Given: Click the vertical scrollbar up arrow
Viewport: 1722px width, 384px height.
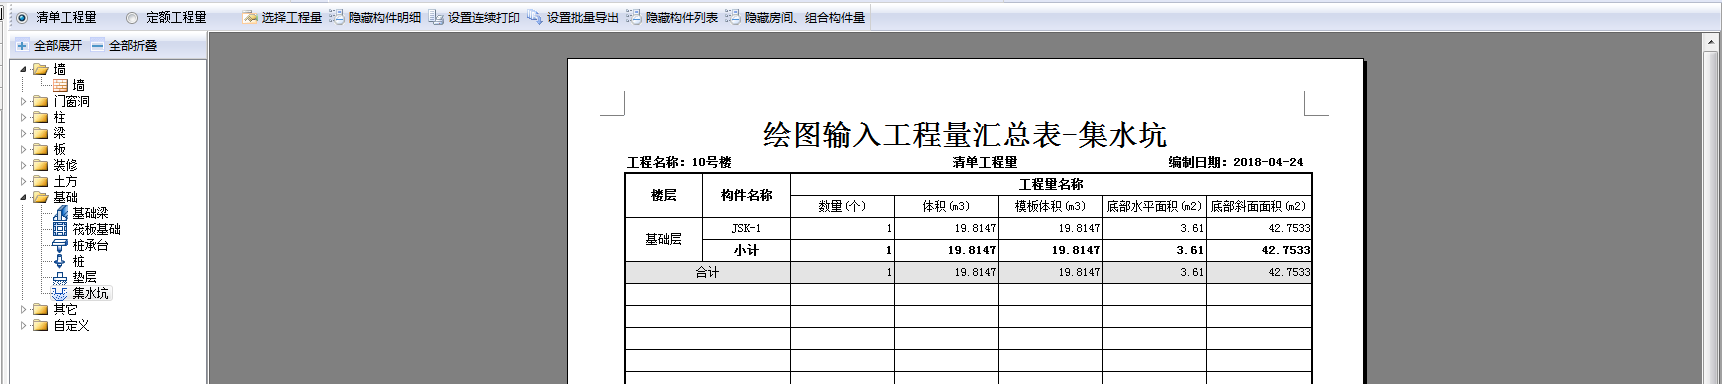Looking at the screenshot, I should [x=1710, y=42].
